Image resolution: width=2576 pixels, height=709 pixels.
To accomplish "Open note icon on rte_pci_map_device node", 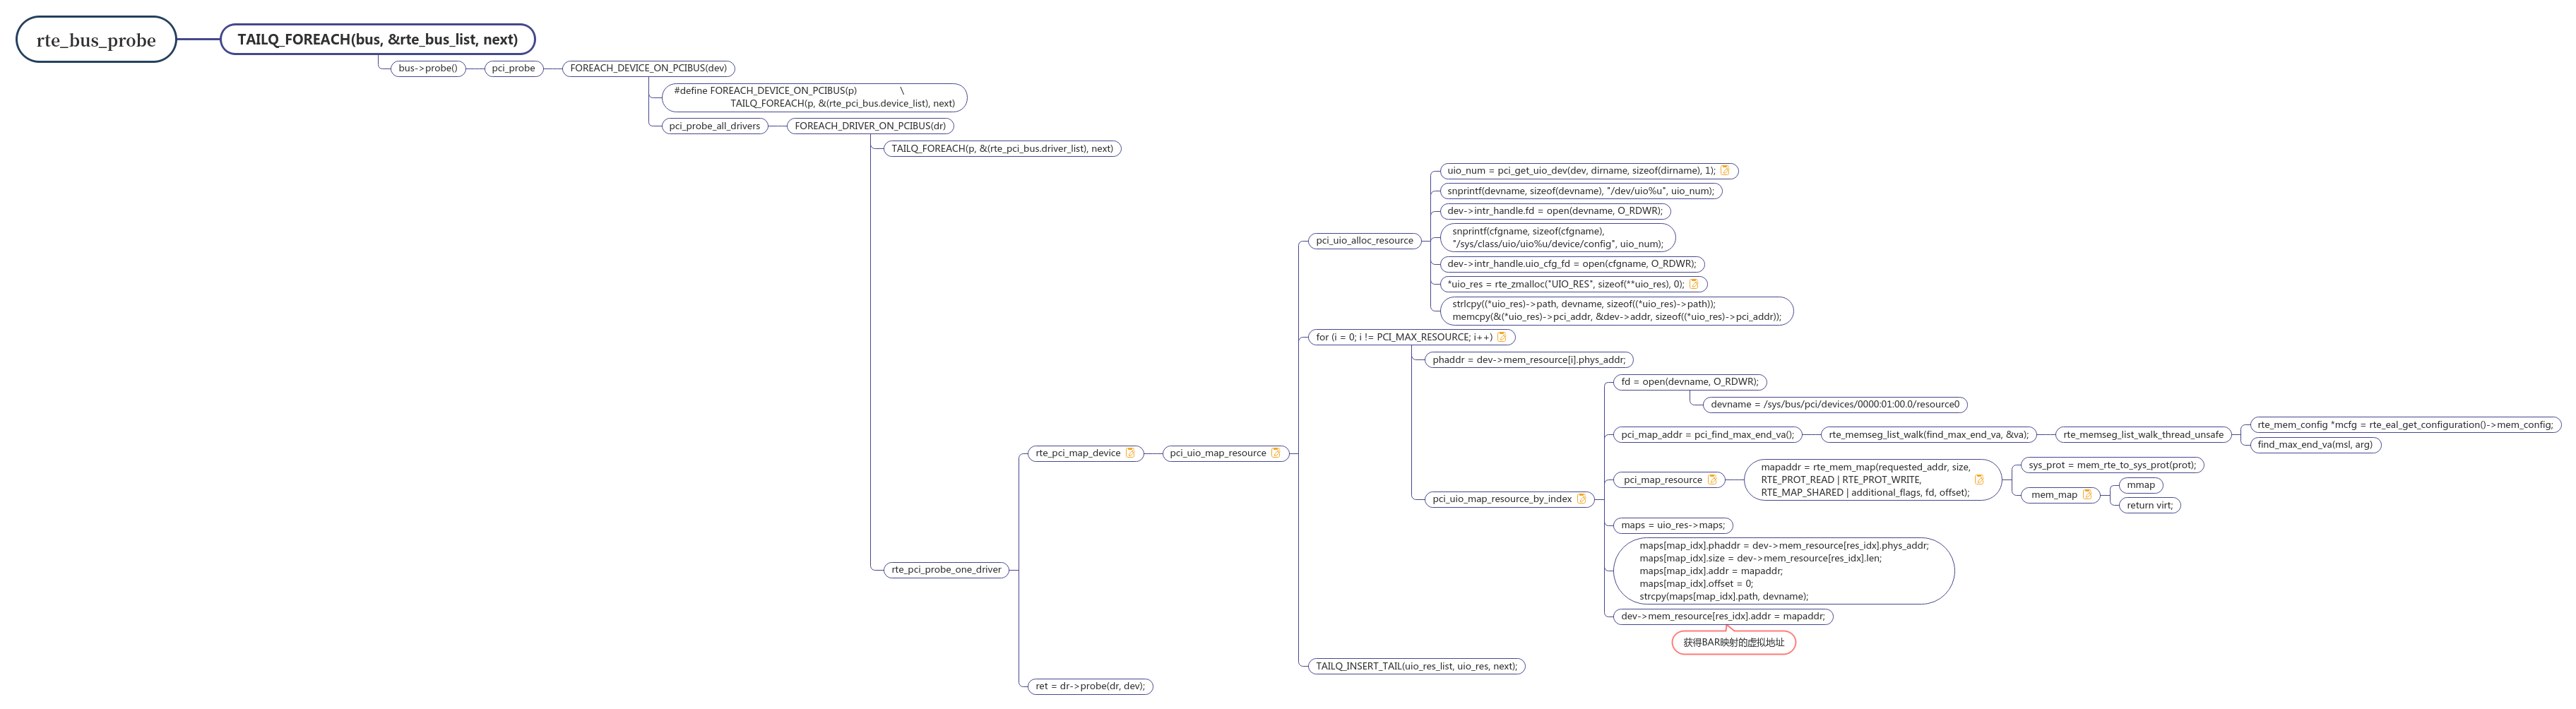I will [1130, 453].
